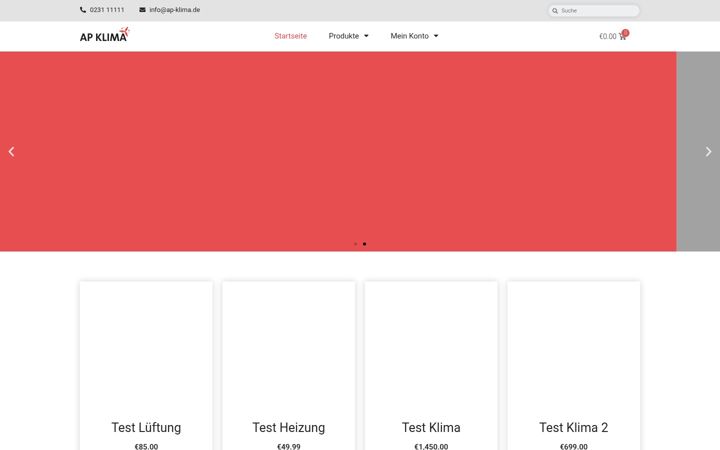The height and width of the screenshot is (450, 720).
Task: Click the Test Heizung product image area
Action: [x=289, y=348]
